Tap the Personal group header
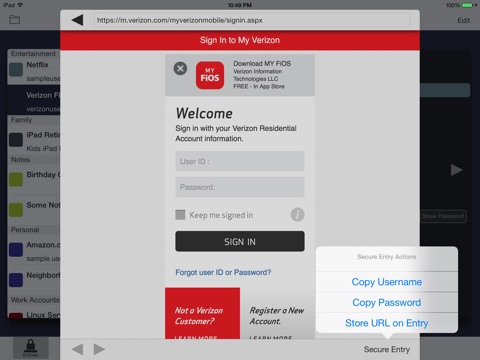The image size is (480, 360). 34,230
